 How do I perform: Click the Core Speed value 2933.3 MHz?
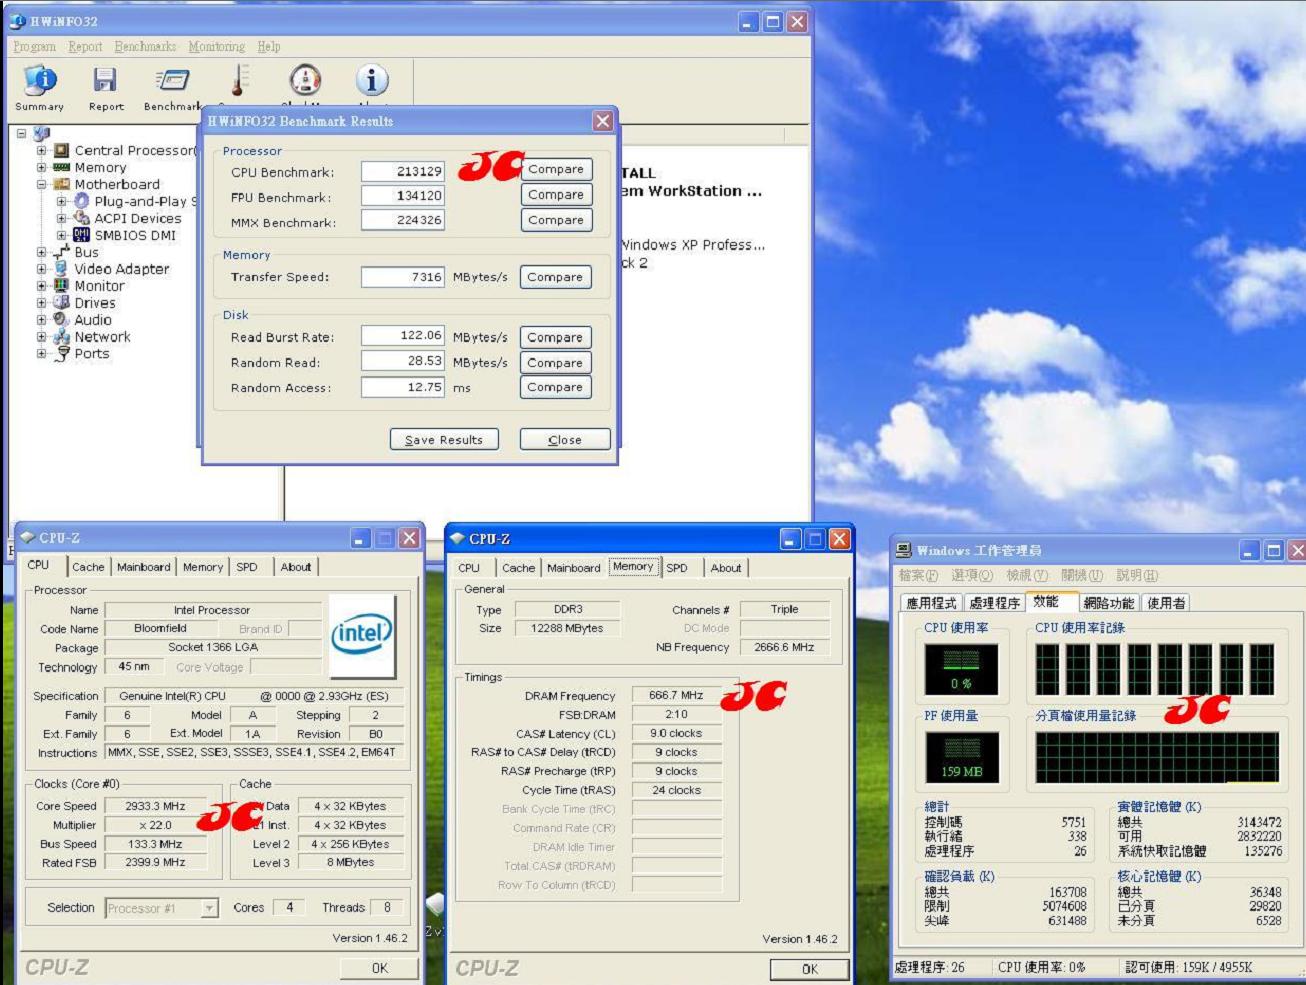pyautogui.click(x=155, y=806)
